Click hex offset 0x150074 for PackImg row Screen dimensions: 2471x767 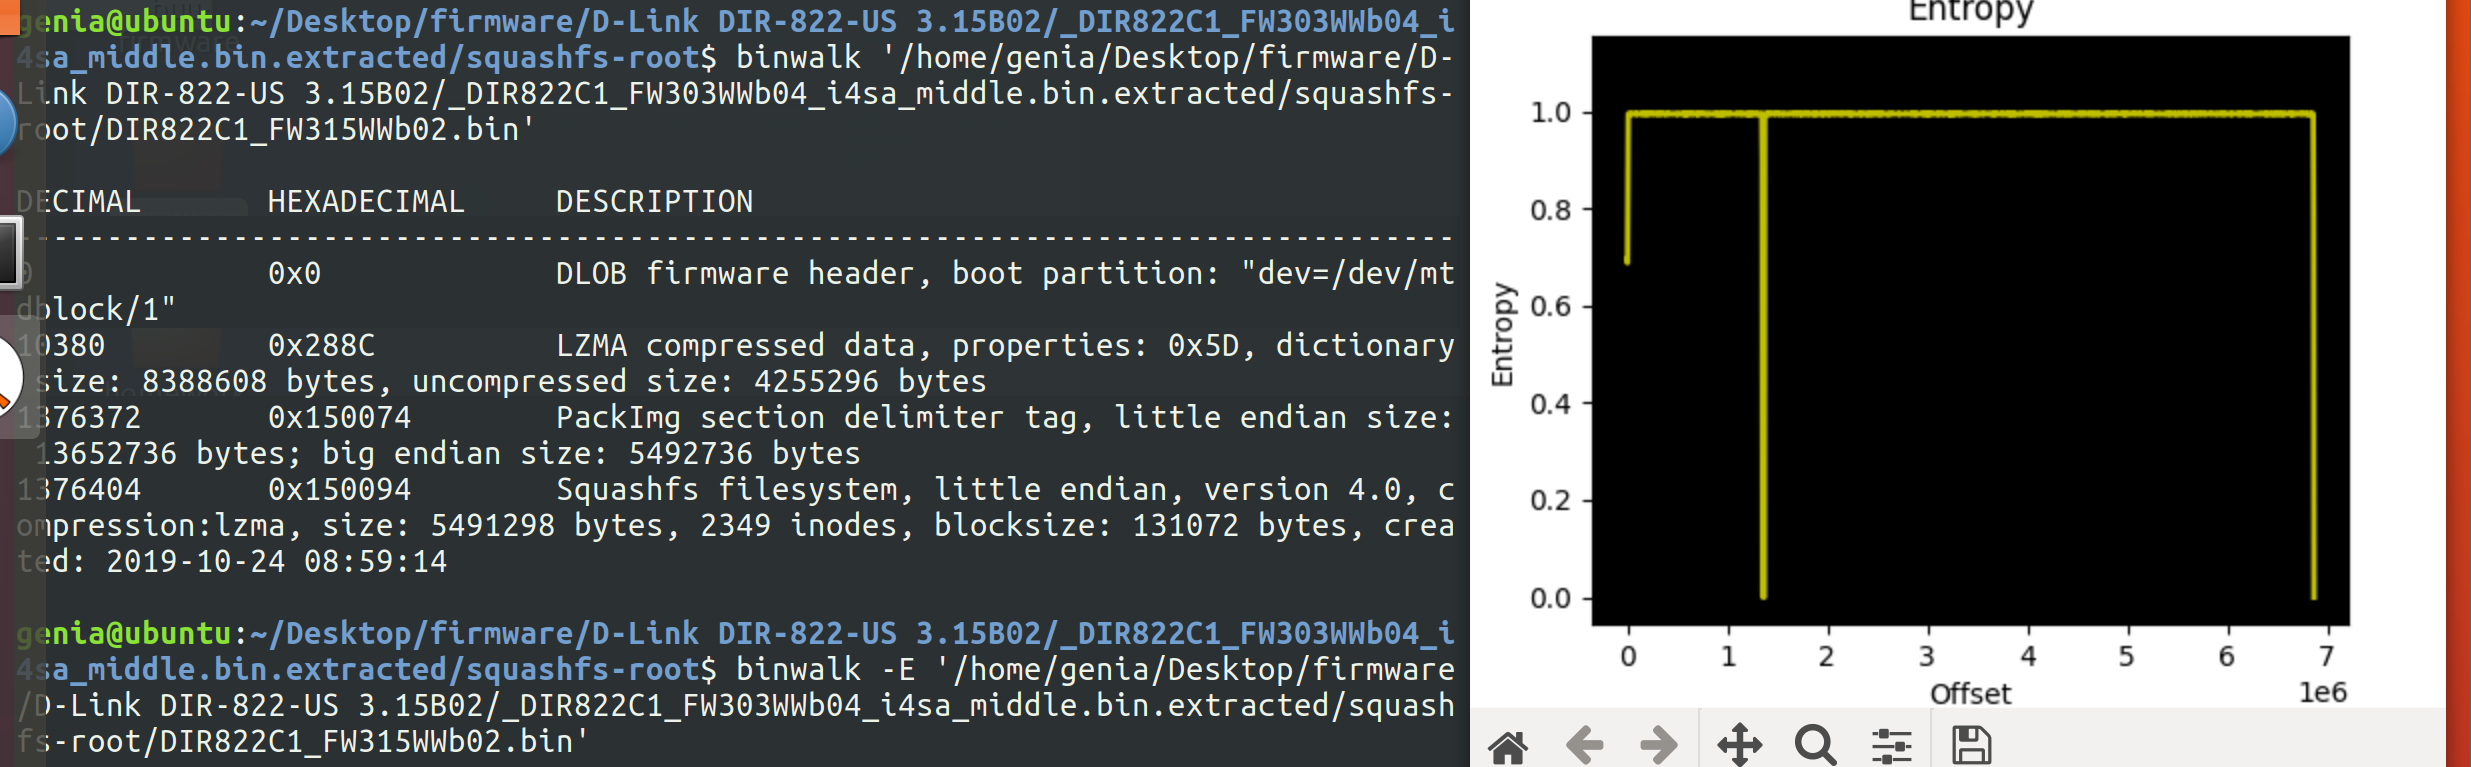pyautogui.click(x=339, y=418)
